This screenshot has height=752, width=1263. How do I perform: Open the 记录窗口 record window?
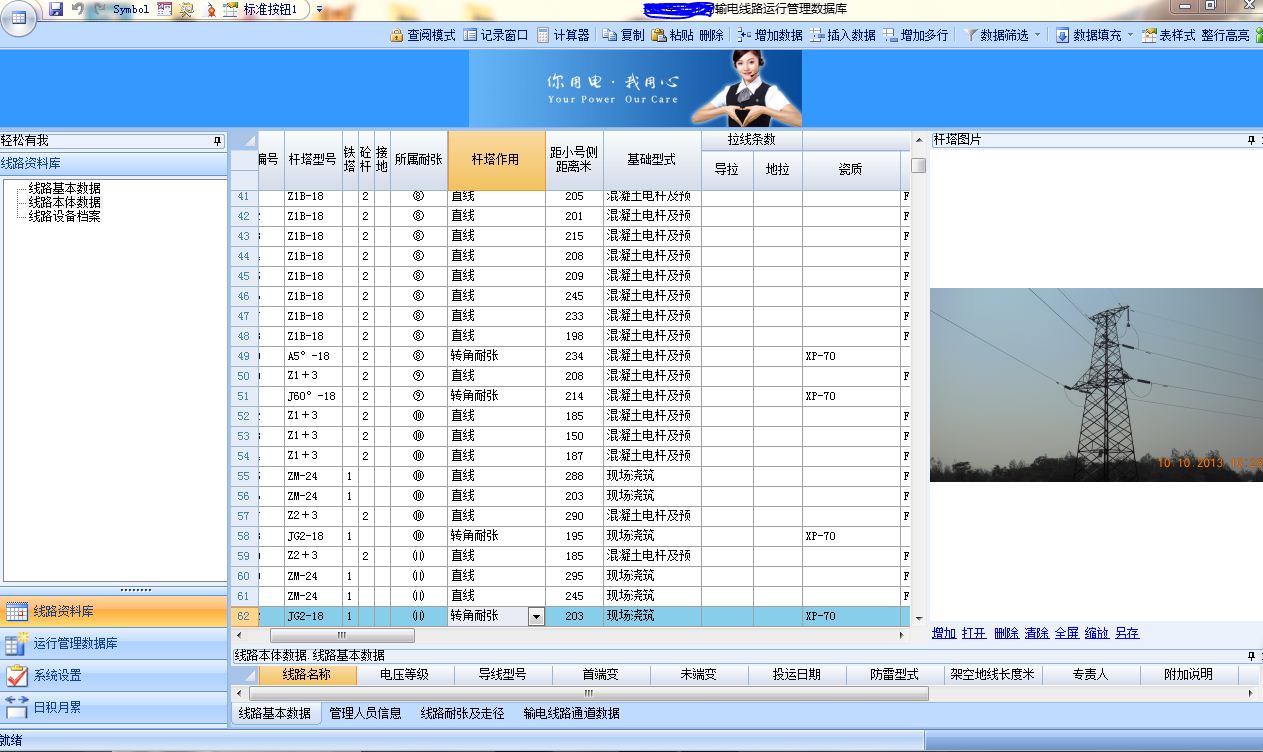pyautogui.click(x=496, y=35)
